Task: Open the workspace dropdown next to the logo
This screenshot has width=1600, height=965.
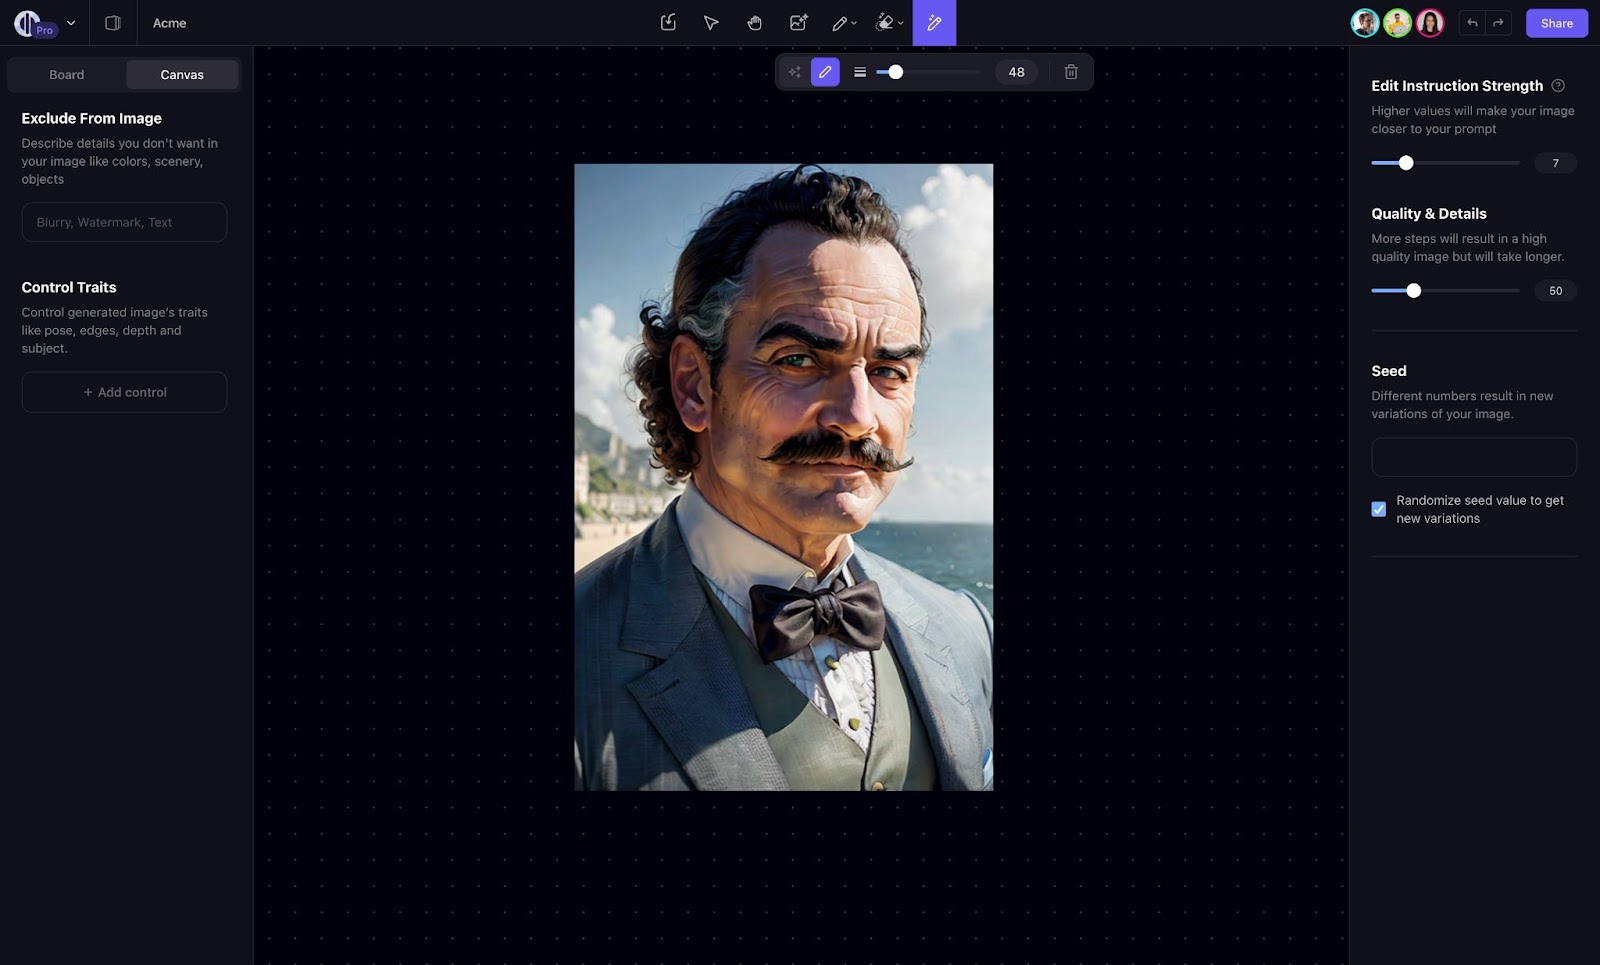Action: pos(71,23)
